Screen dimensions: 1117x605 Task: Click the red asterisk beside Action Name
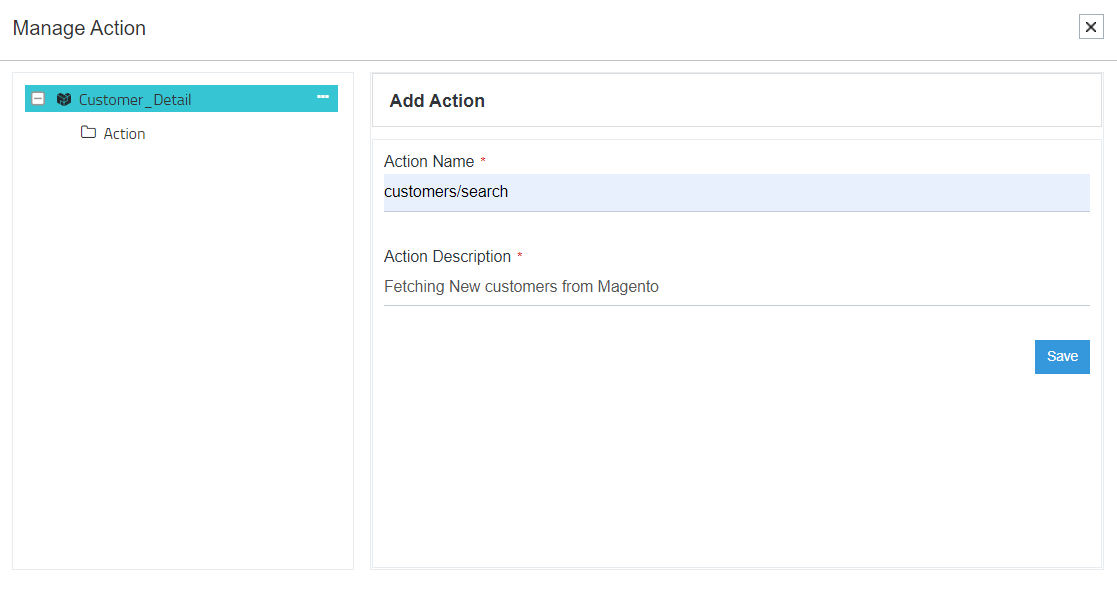coord(483,162)
